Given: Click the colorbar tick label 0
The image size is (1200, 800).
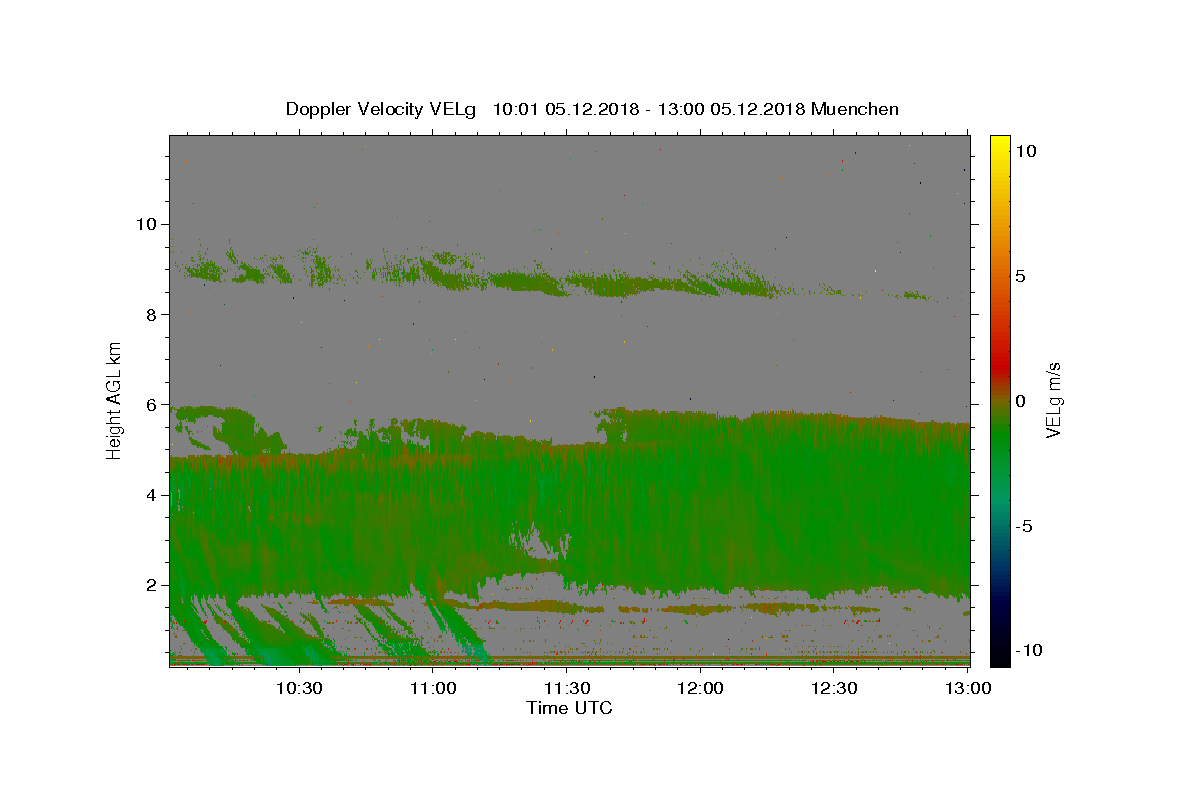Looking at the screenshot, I should pos(1020,401).
